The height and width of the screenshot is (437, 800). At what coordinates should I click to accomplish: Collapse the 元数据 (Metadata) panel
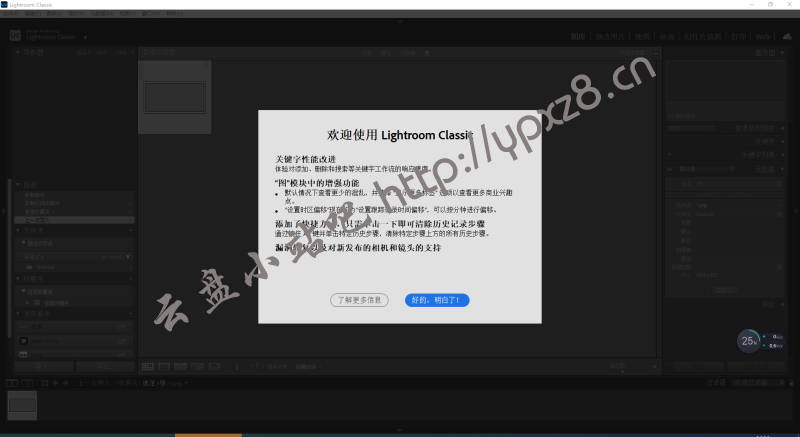782,169
